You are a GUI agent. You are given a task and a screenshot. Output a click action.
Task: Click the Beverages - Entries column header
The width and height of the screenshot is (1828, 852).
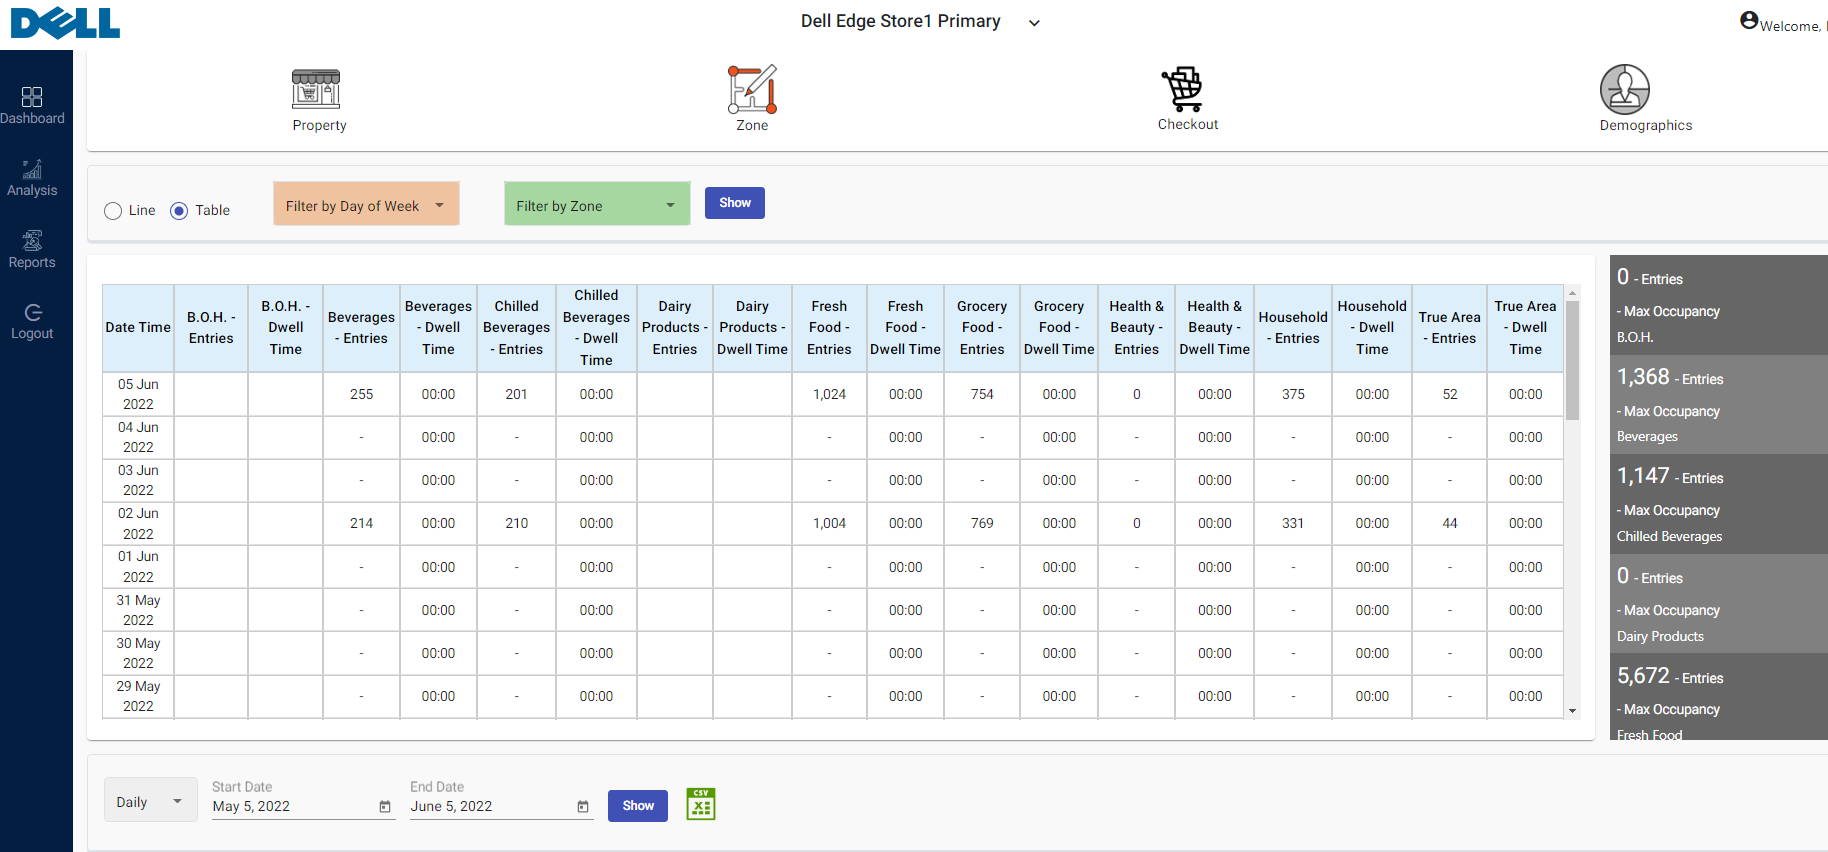[361, 328]
